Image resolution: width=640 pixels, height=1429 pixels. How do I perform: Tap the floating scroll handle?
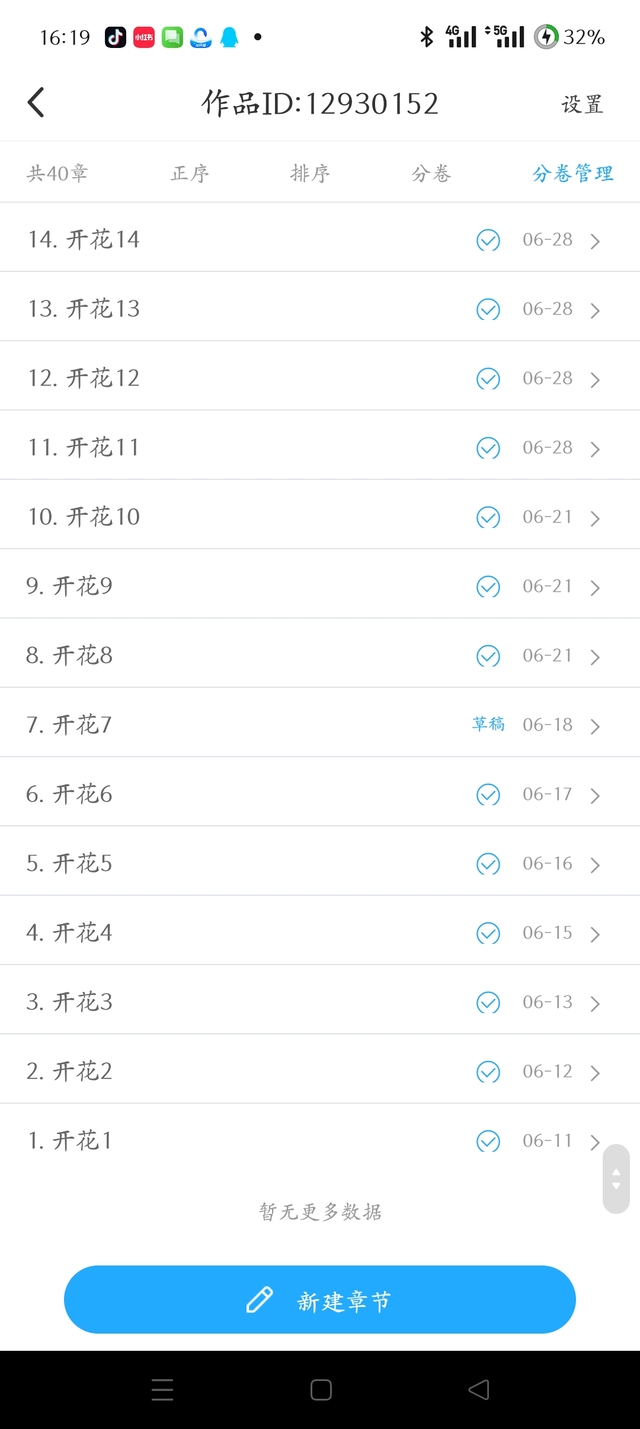point(616,1178)
